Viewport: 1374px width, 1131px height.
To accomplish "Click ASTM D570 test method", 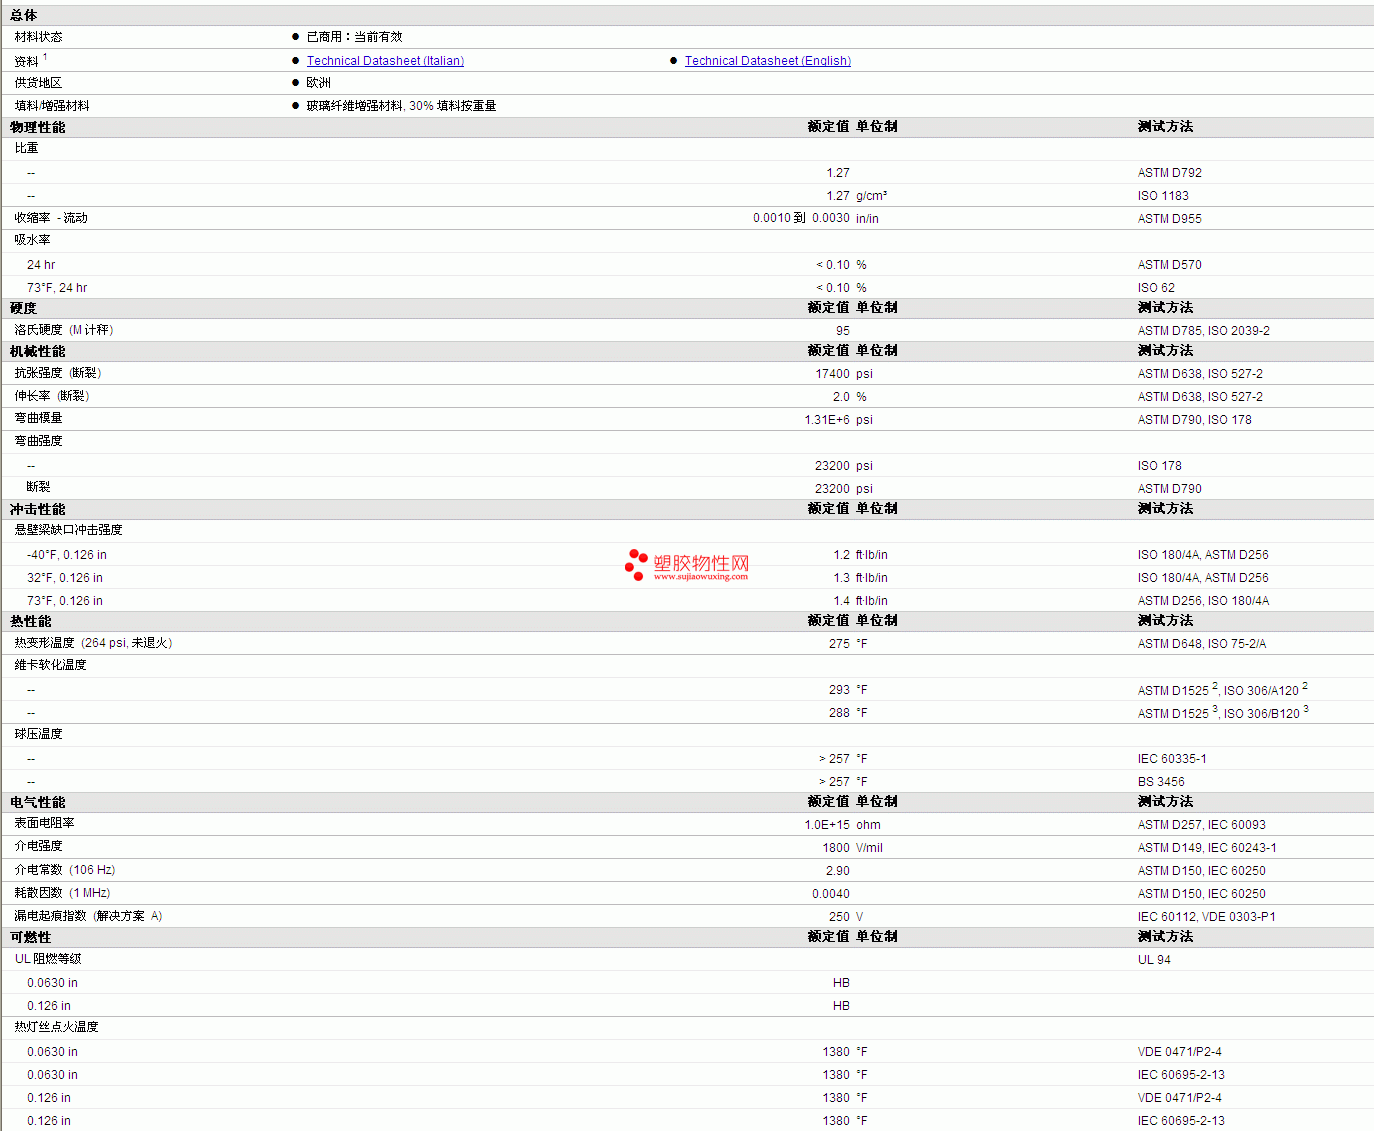I will tap(1170, 265).
